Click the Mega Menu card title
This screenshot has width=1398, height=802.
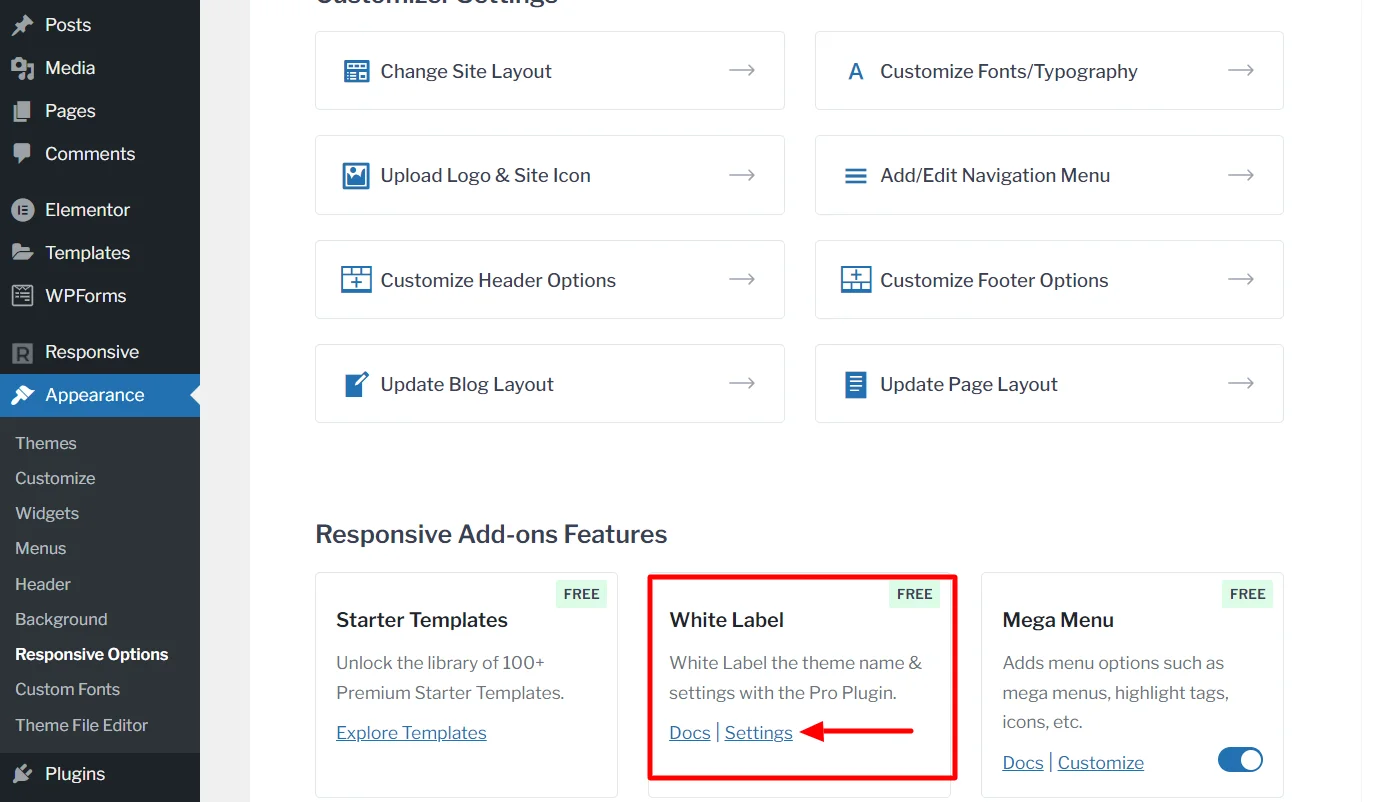(x=1058, y=620)
